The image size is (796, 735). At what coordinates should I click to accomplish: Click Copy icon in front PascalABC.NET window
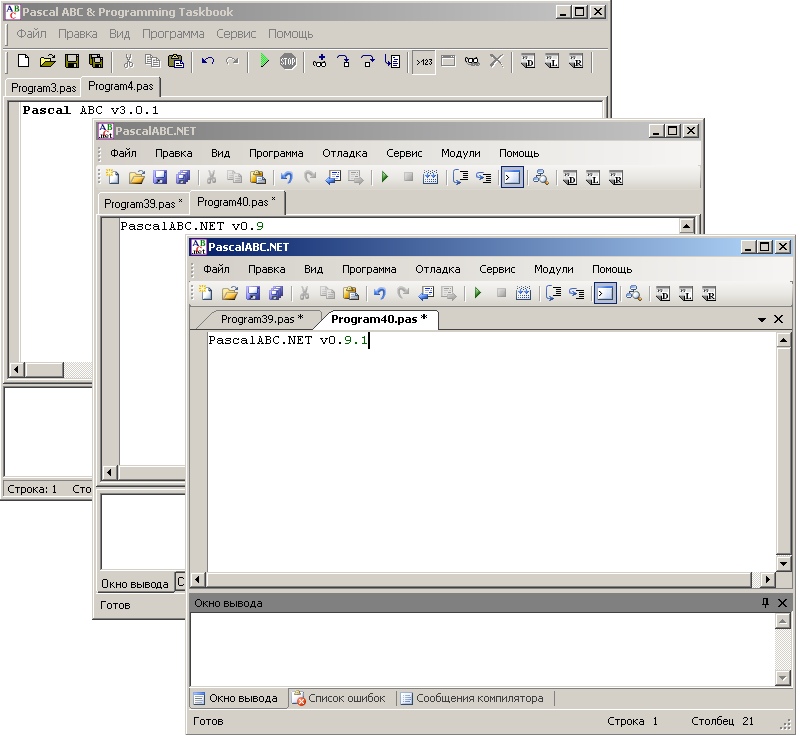327,293
